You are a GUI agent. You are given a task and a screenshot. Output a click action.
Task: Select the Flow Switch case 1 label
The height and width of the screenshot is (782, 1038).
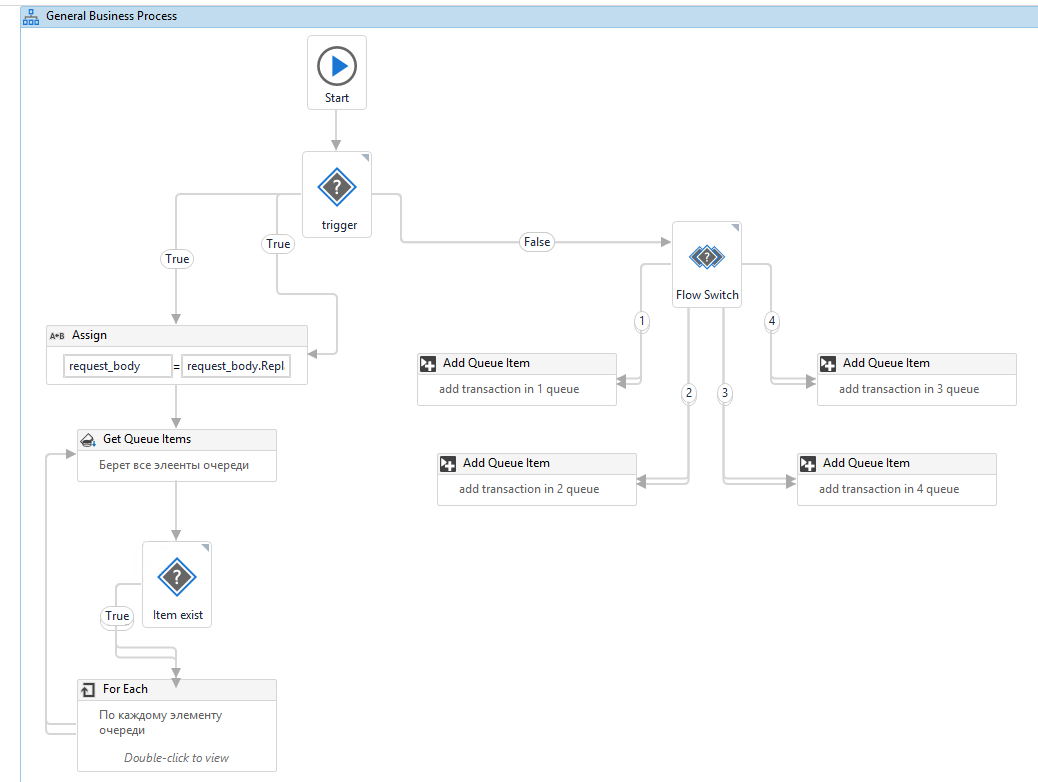click(x=641, y=321)
